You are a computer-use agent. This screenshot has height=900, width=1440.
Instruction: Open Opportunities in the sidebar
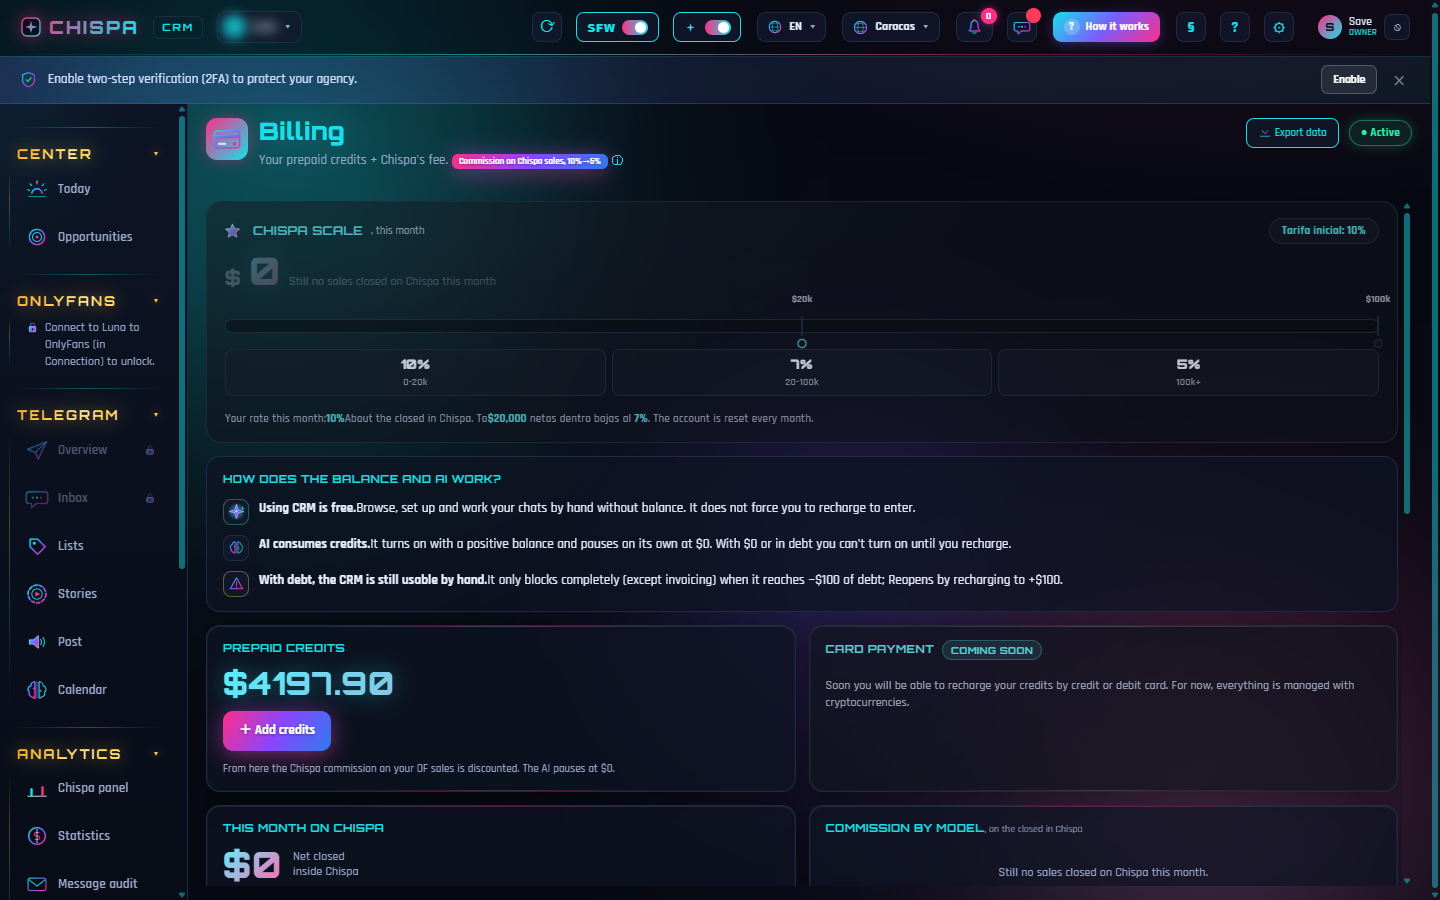[x=86, y=237]
